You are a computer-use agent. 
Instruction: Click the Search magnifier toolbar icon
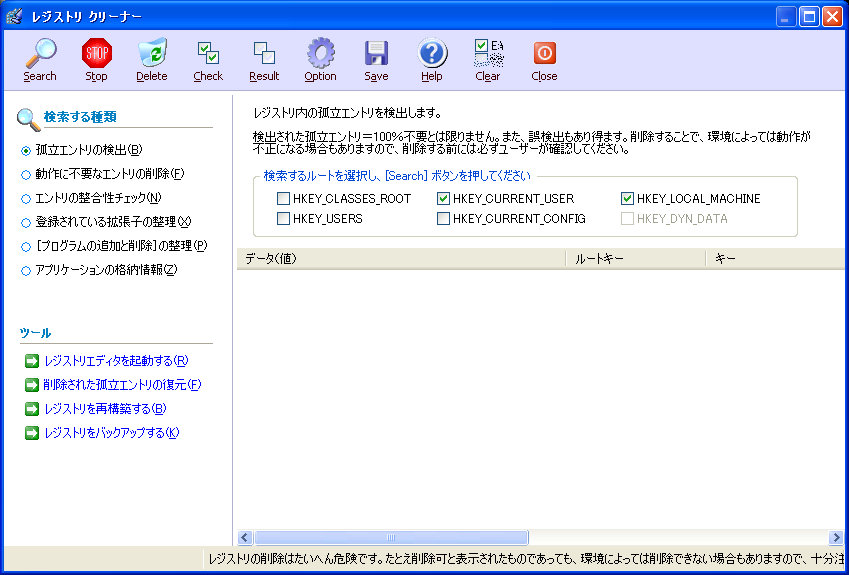[x=40, y=55]
